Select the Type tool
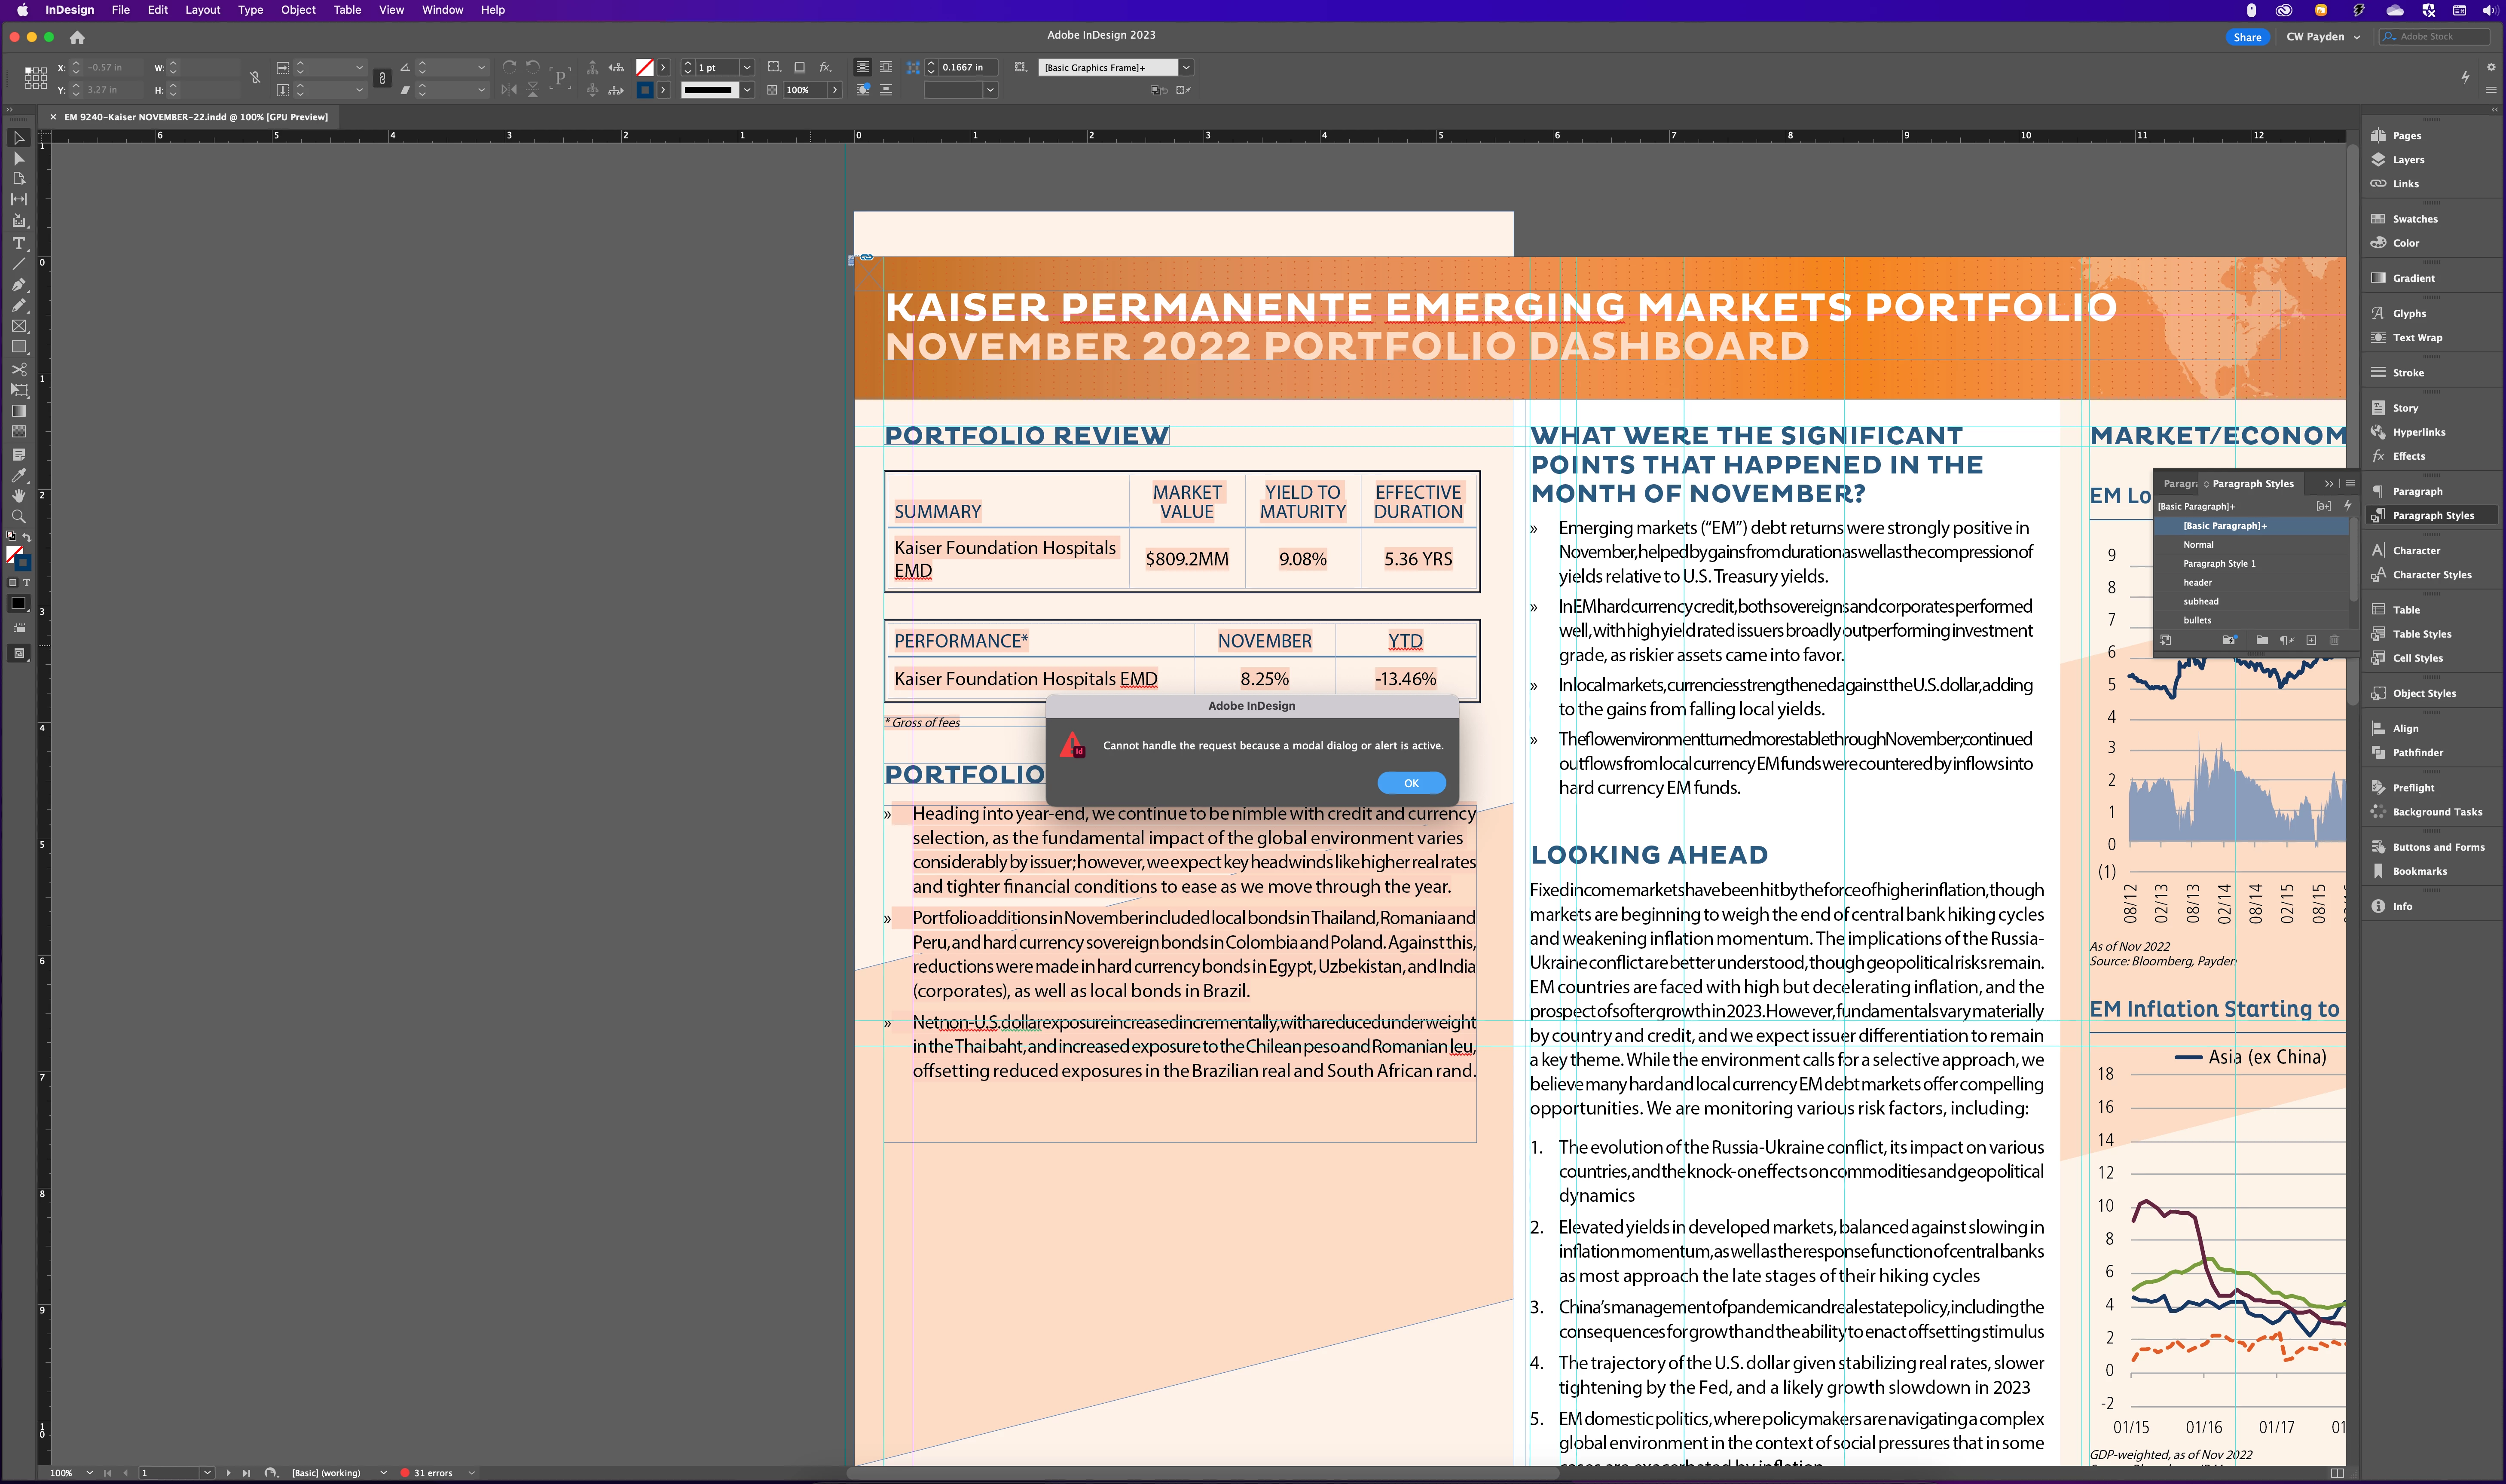 pyautogui.click(x=18, y=243)
